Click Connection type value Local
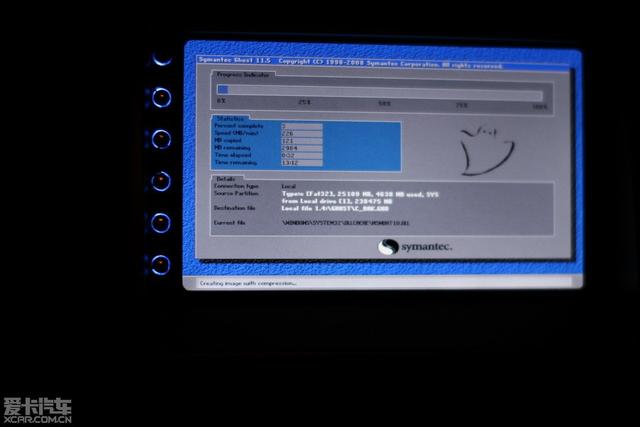640x427 pixels. point(289,186)
